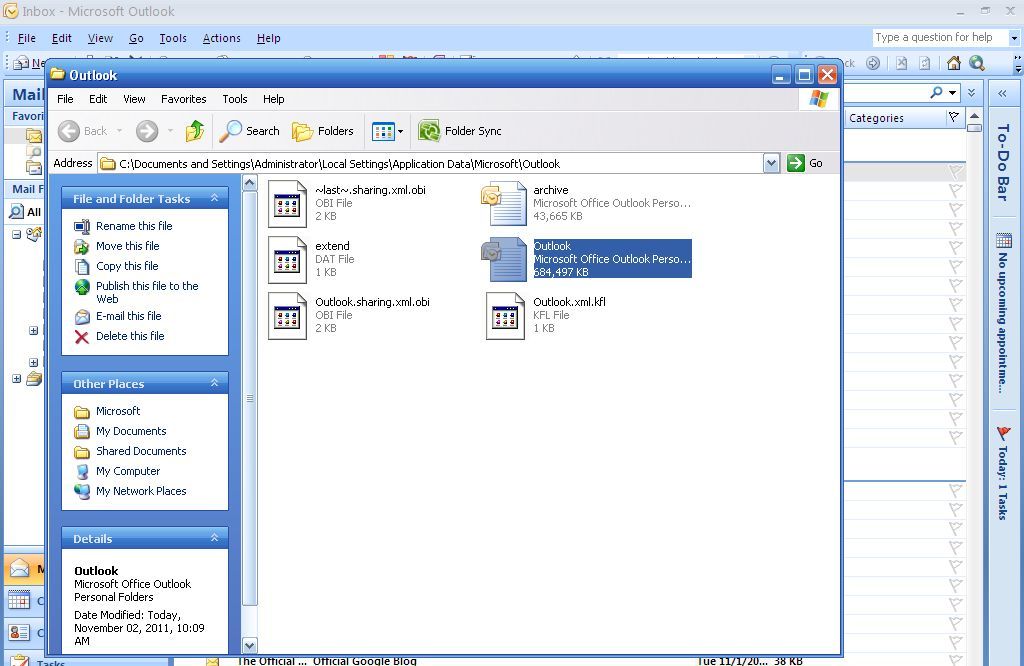Collapse the File and Folder Tasks panel
Screen dimensions: 1024x666
214,198
